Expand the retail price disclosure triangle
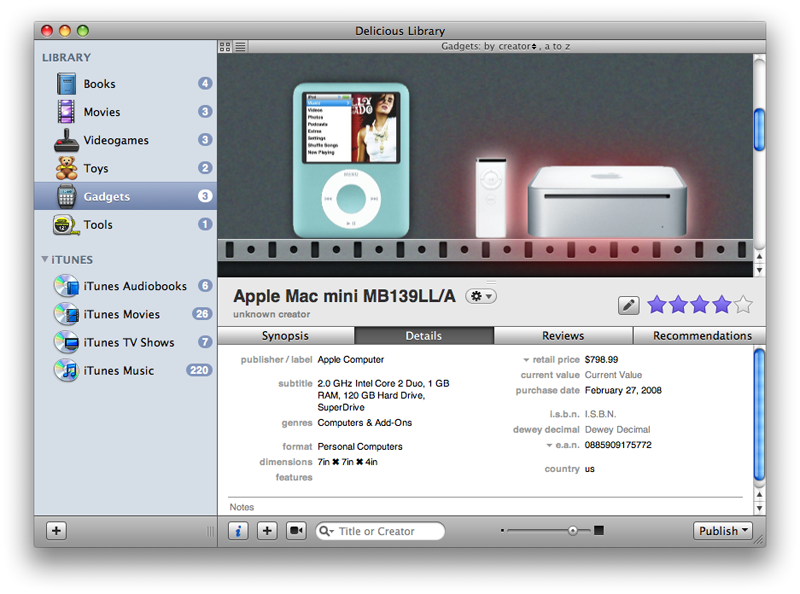Viewport: 800px width, 594px height. [x=526, y=360]
